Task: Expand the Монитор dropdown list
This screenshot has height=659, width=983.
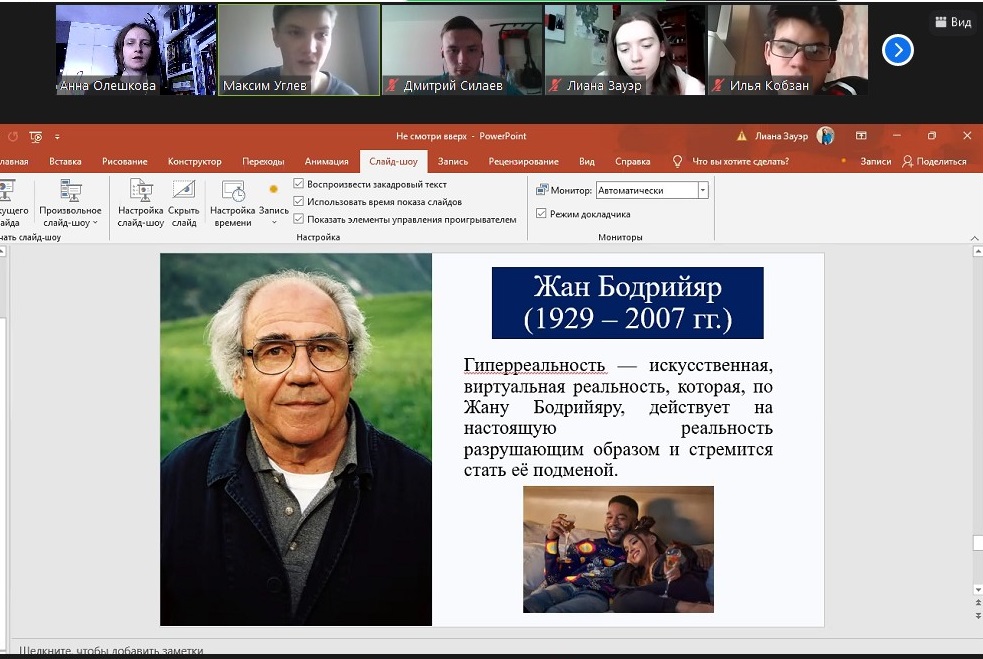Action: point(703,190)
